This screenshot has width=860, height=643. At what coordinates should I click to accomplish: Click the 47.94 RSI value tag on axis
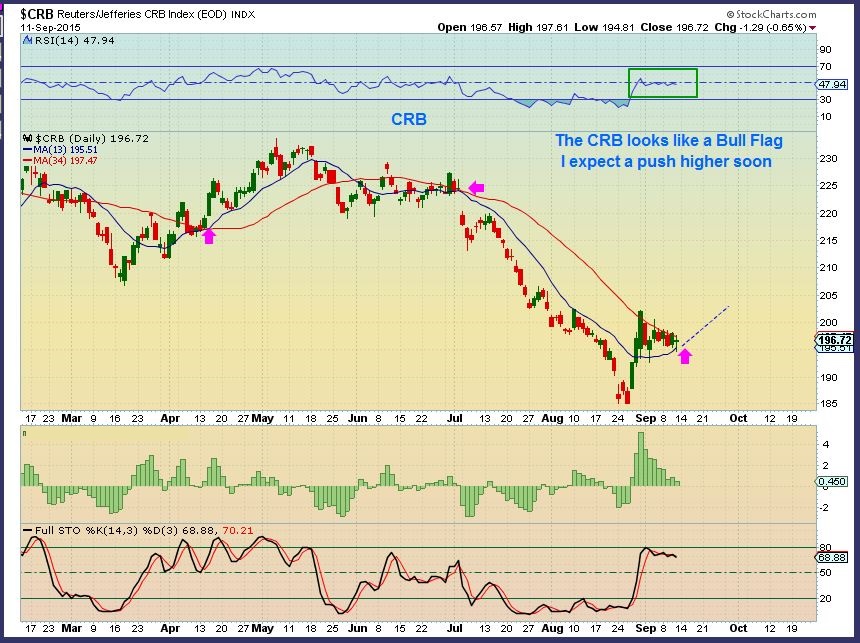832,84
